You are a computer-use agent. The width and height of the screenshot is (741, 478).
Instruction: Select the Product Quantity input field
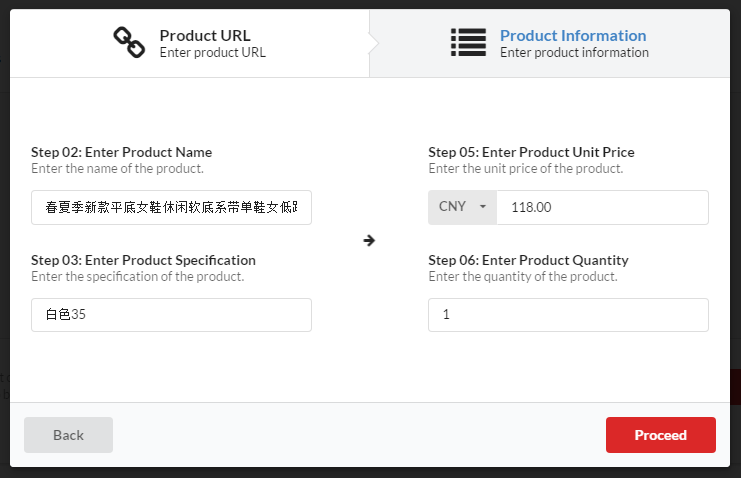pyautogui.click(x=569, y=315)
